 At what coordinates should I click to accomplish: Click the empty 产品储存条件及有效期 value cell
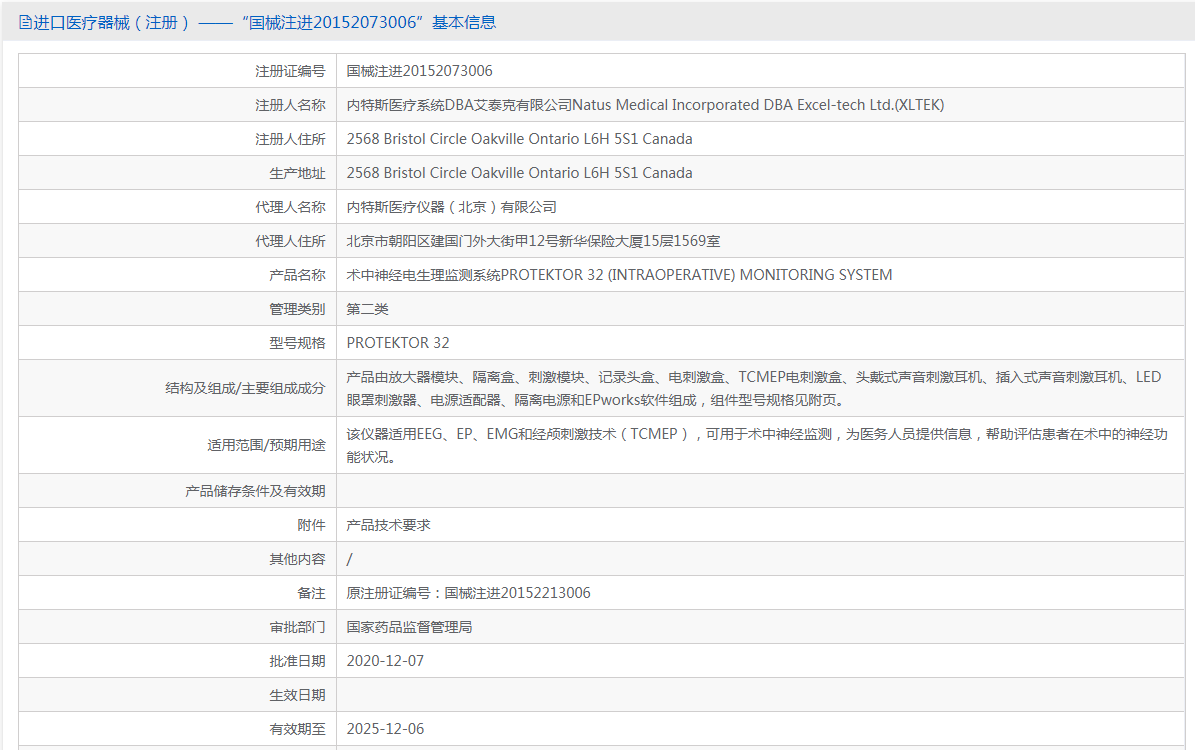coord(760,491)
